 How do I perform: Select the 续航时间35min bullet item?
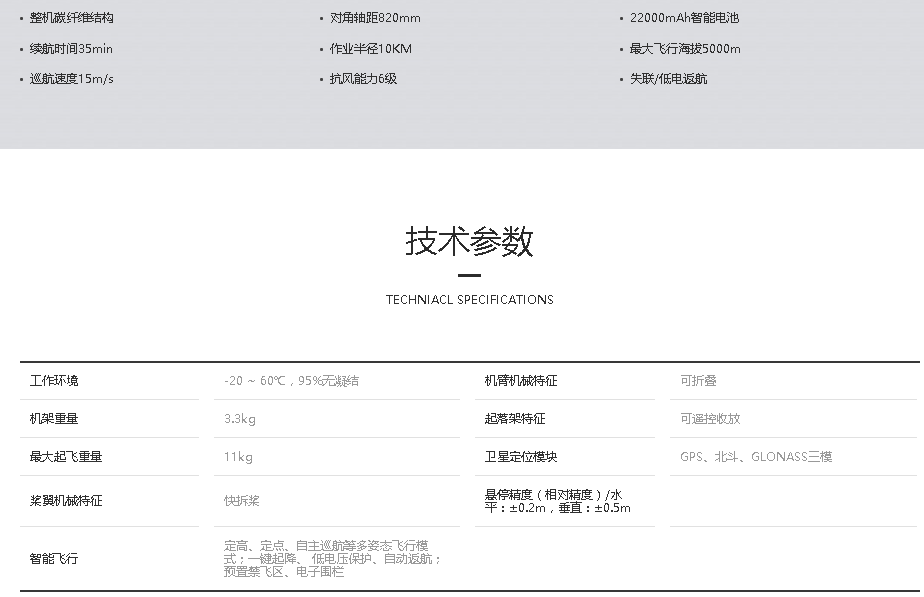71,49
